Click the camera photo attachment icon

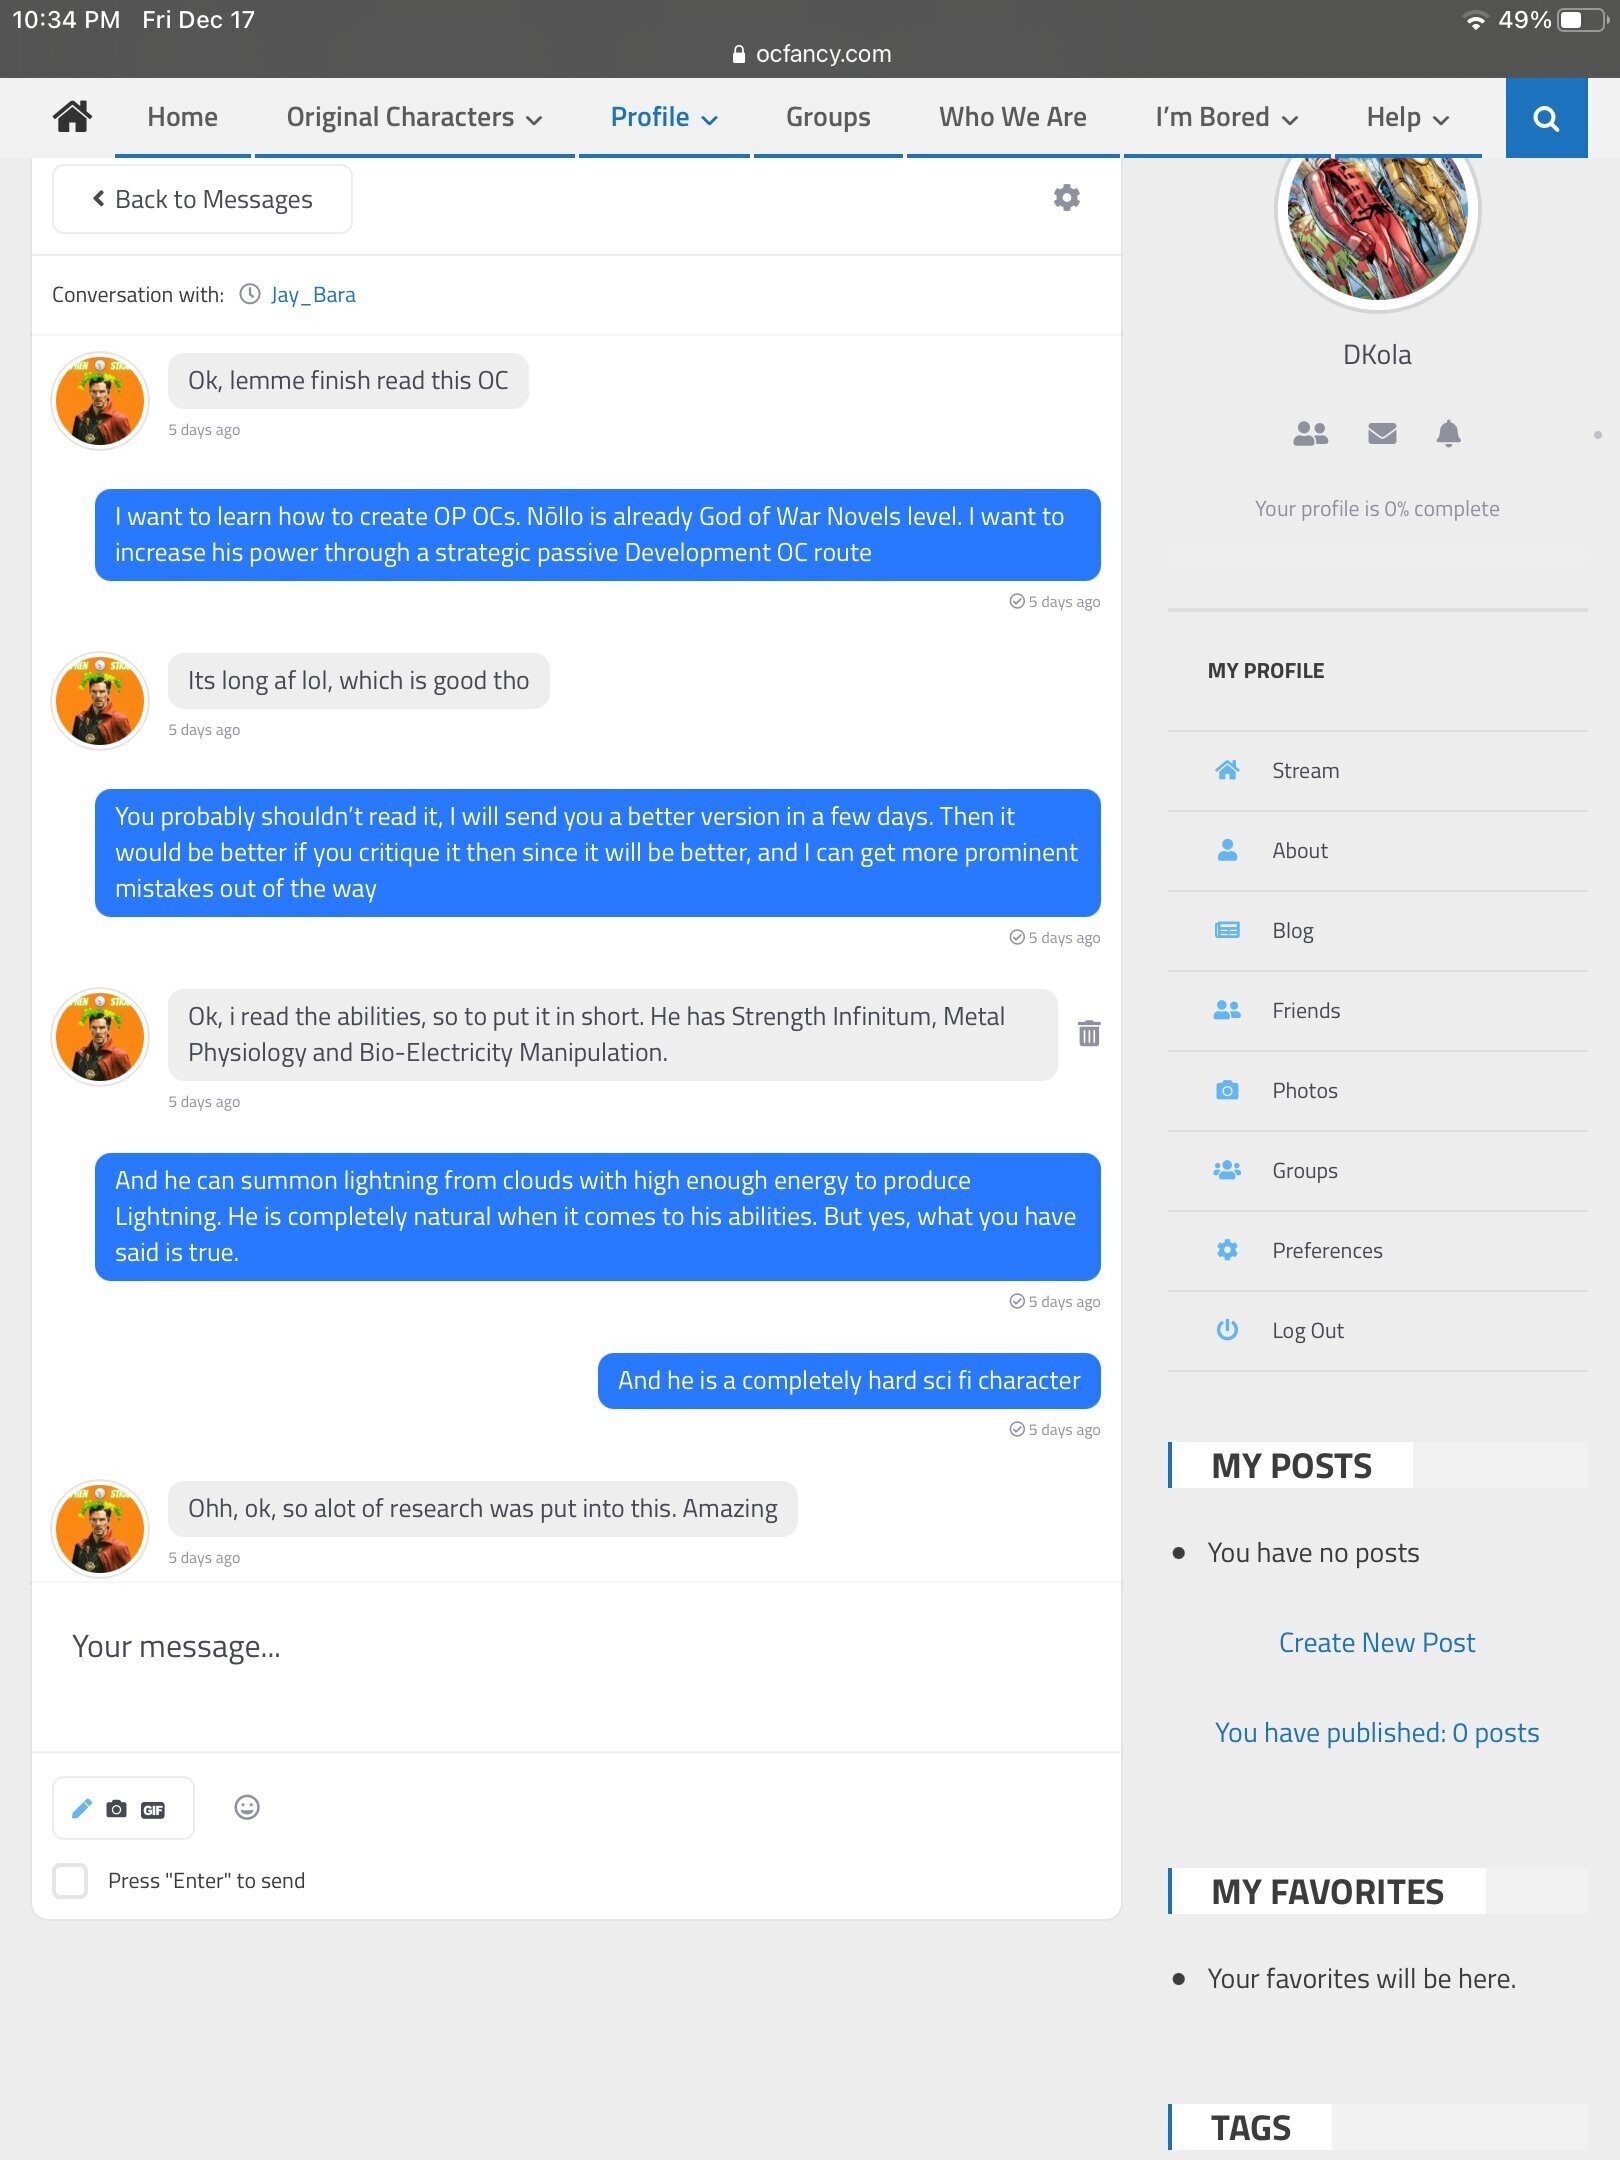[117, 1808]
